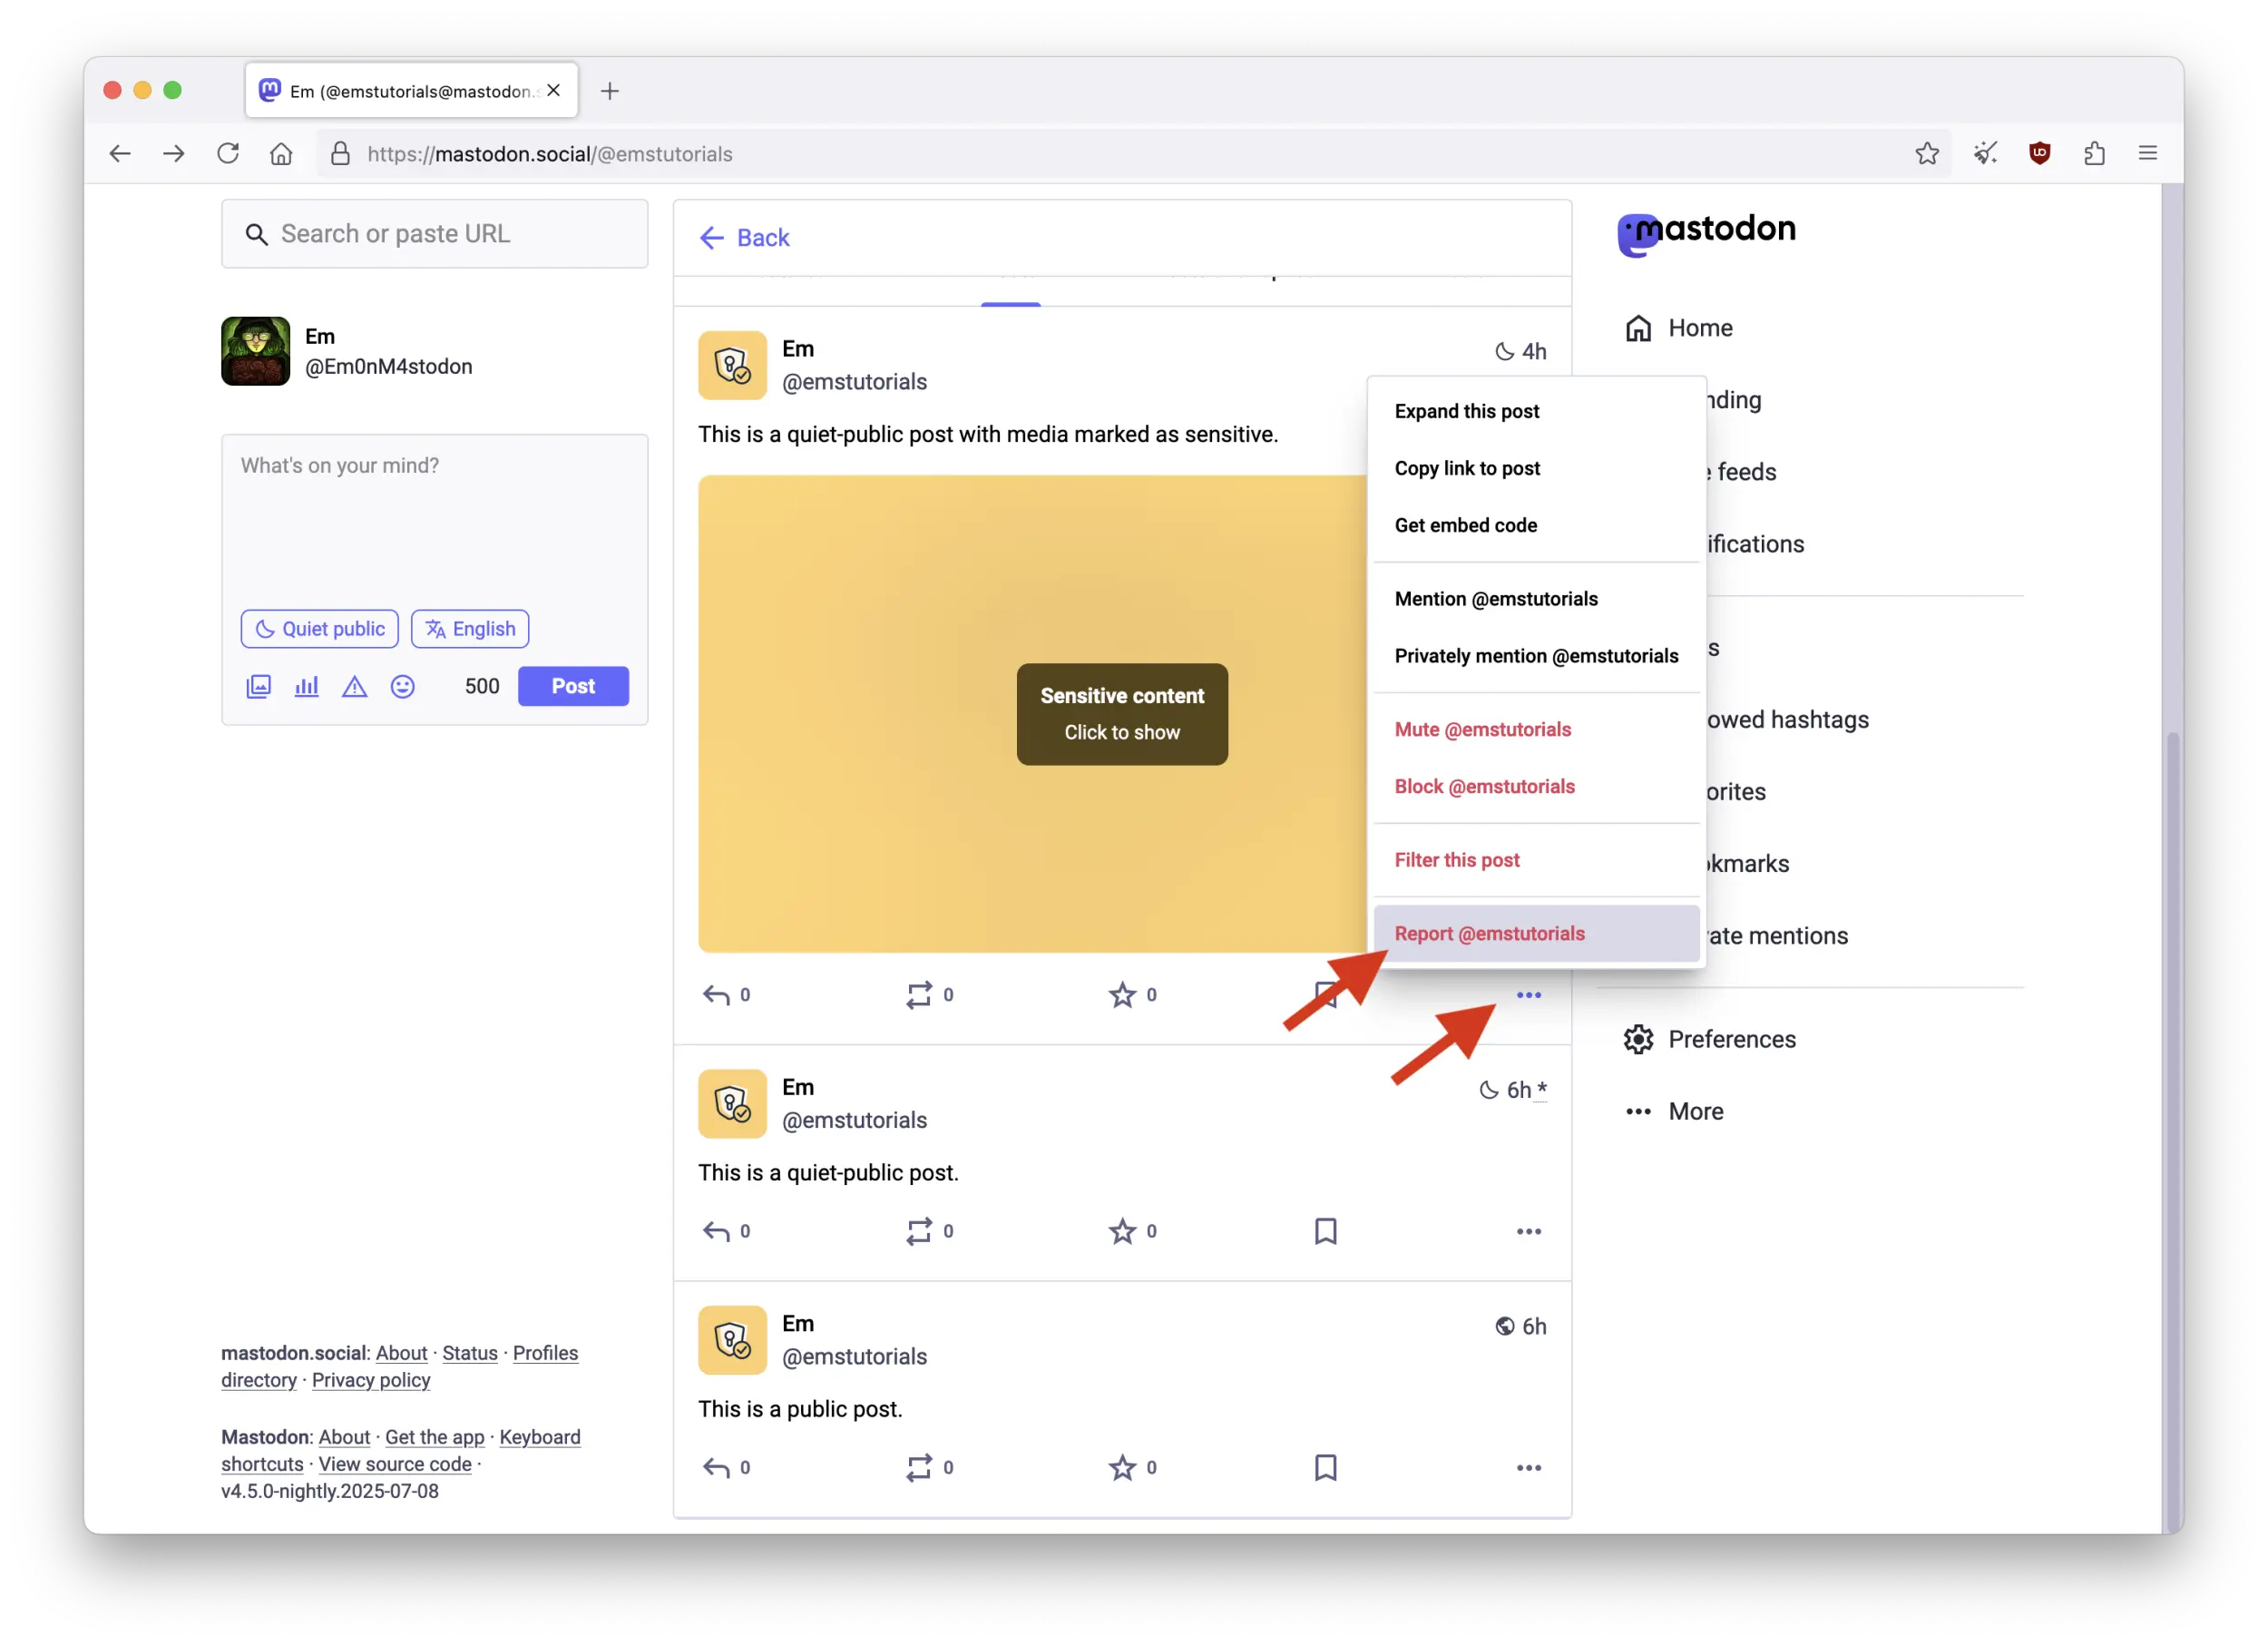Submit the new post with the Post button

(x=572, y=686)
